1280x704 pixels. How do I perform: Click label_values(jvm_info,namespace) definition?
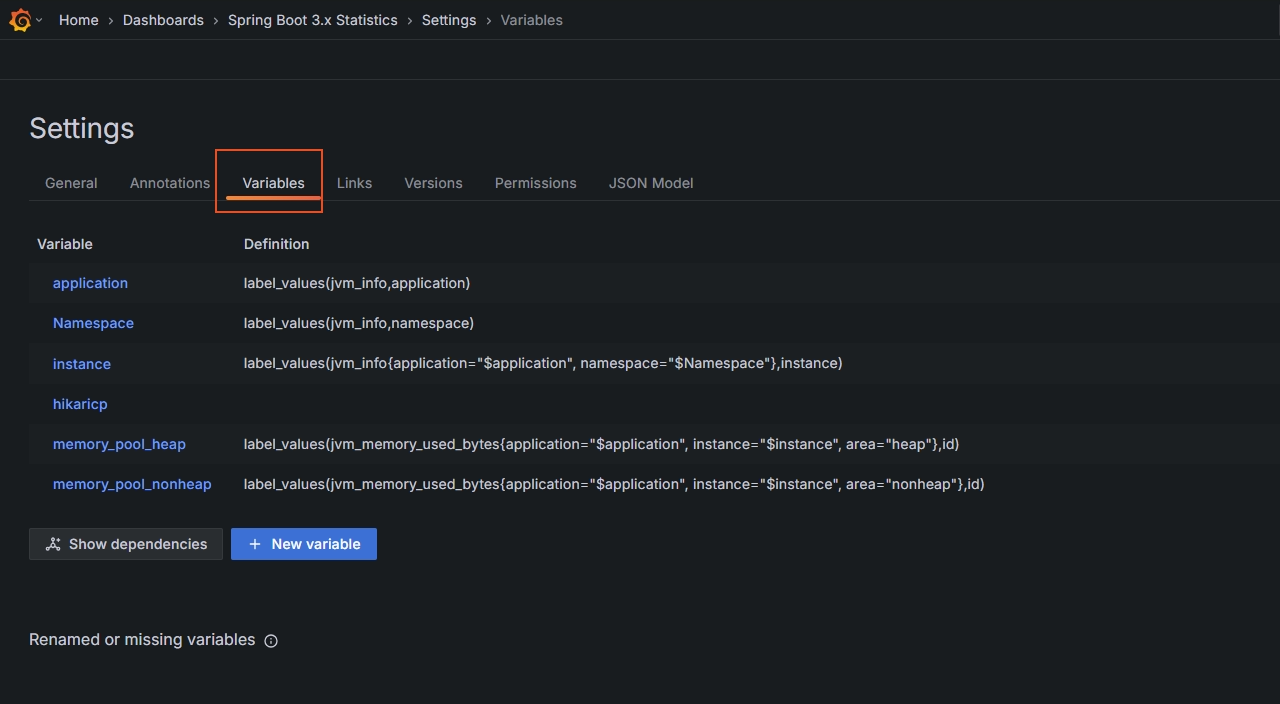(x=359, y=323)
